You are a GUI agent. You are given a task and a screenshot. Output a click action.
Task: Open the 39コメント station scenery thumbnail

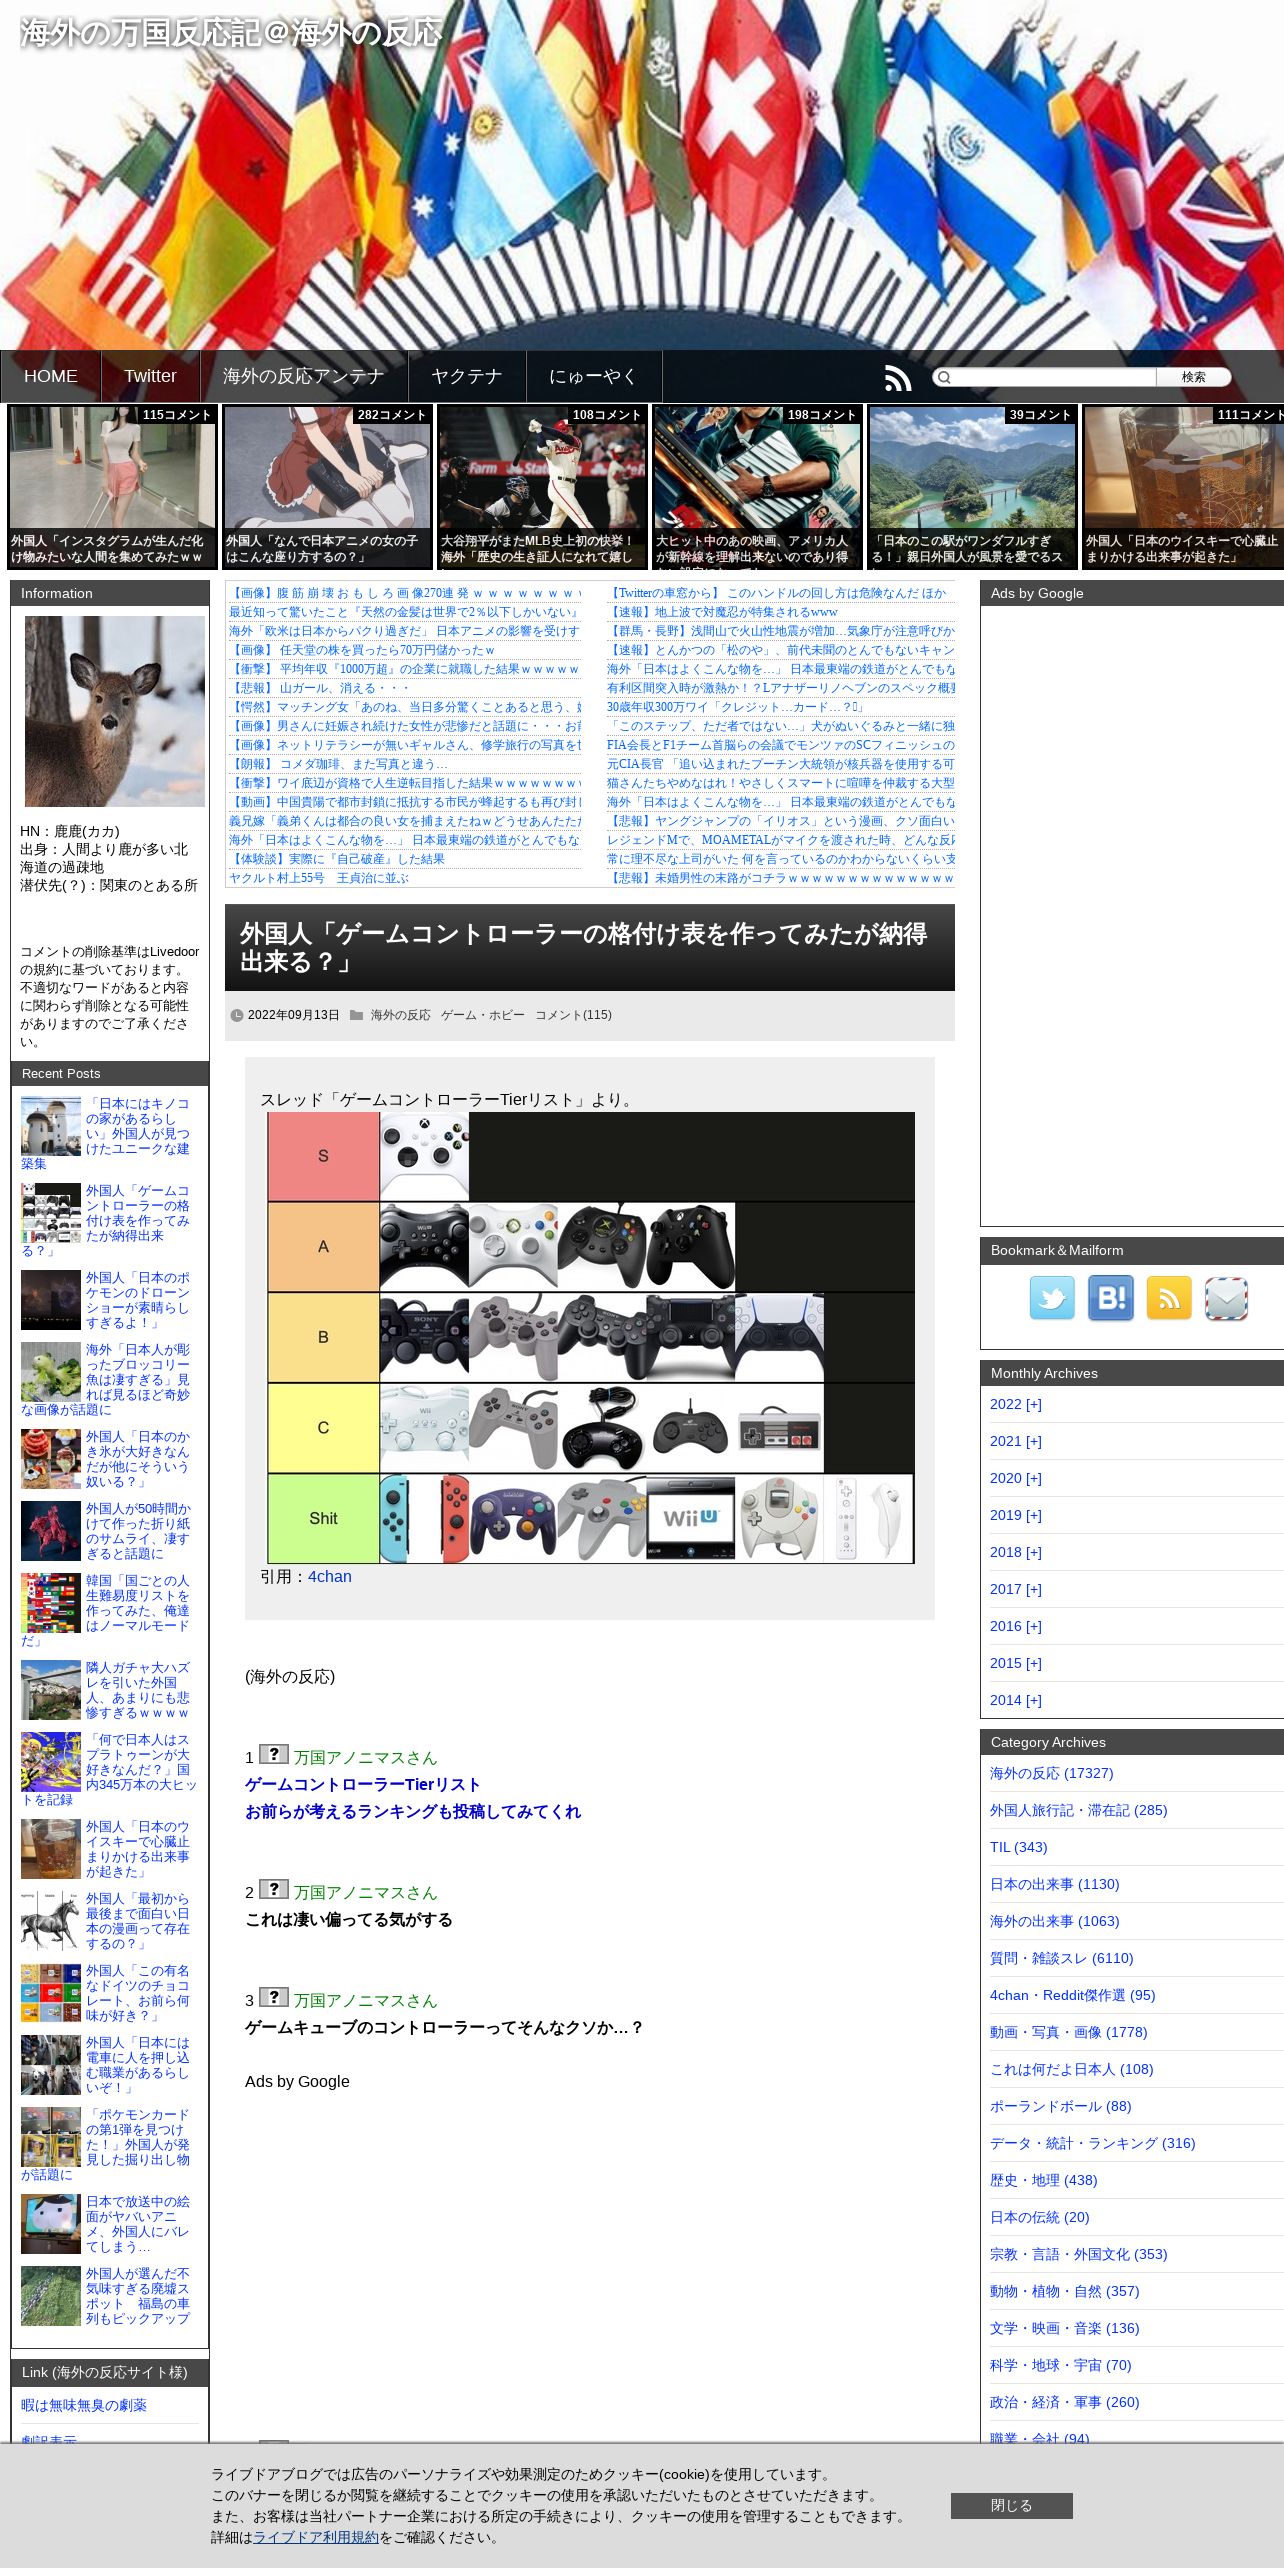click(x=972, y=487)
